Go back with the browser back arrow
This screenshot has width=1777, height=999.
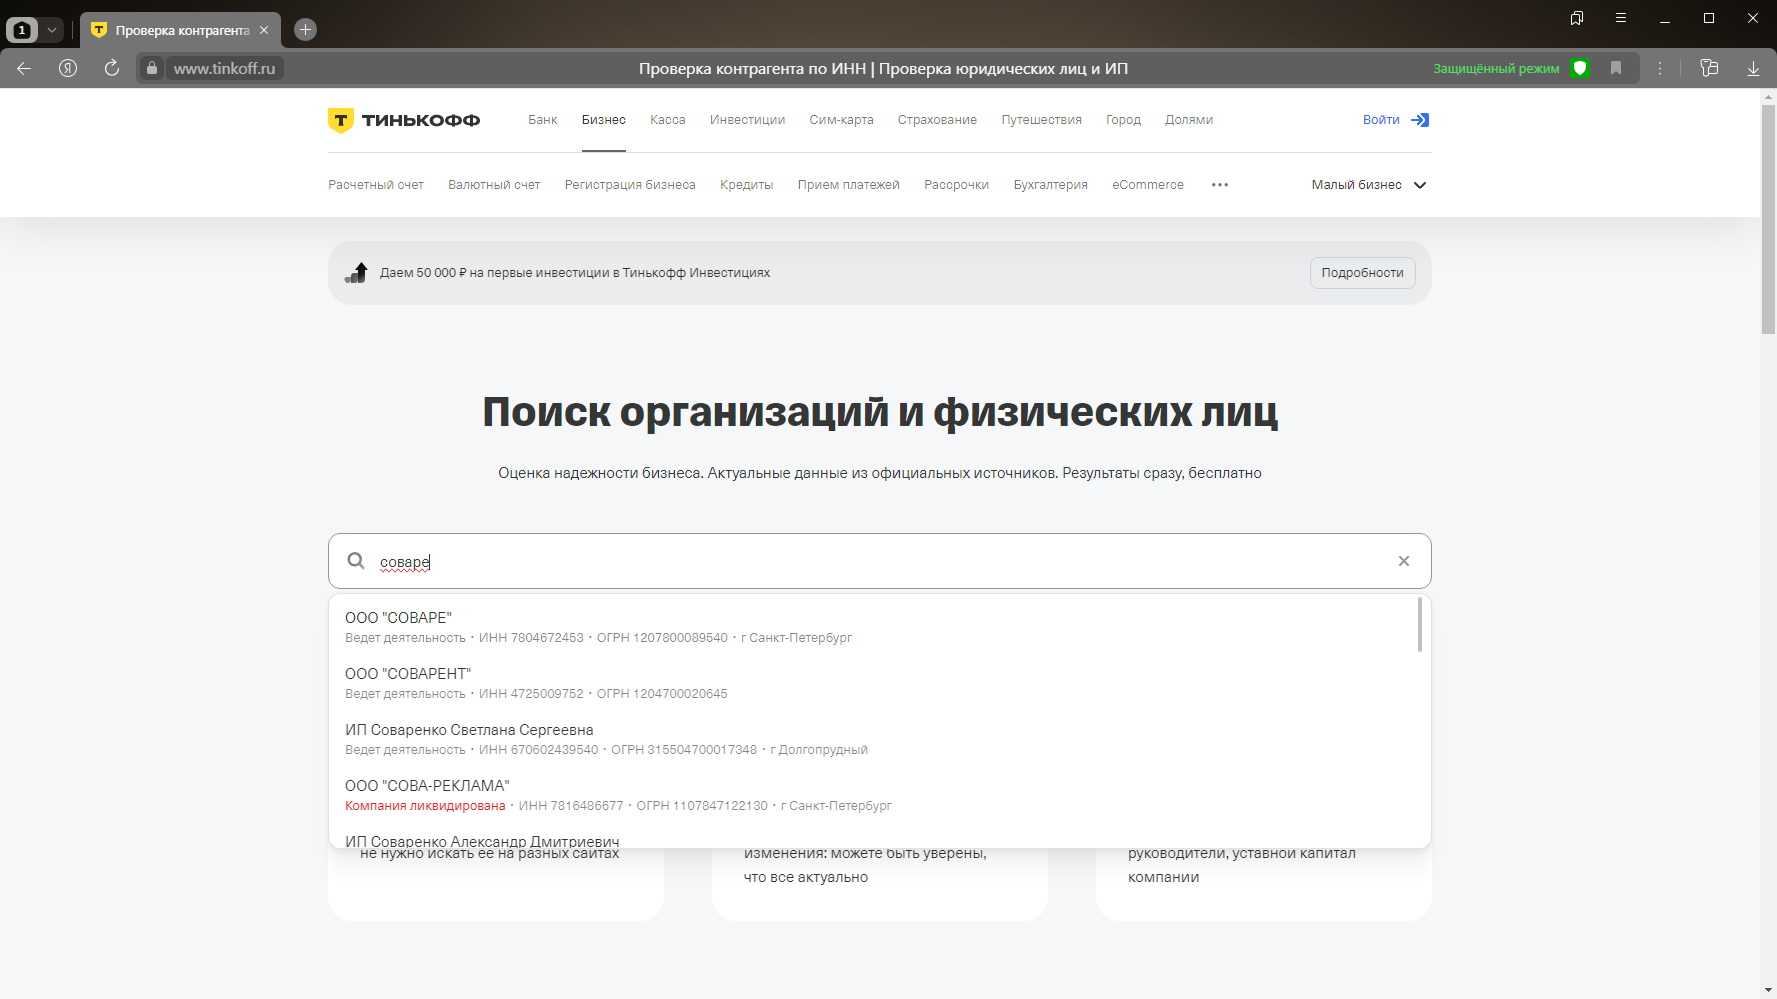[24, 68]
